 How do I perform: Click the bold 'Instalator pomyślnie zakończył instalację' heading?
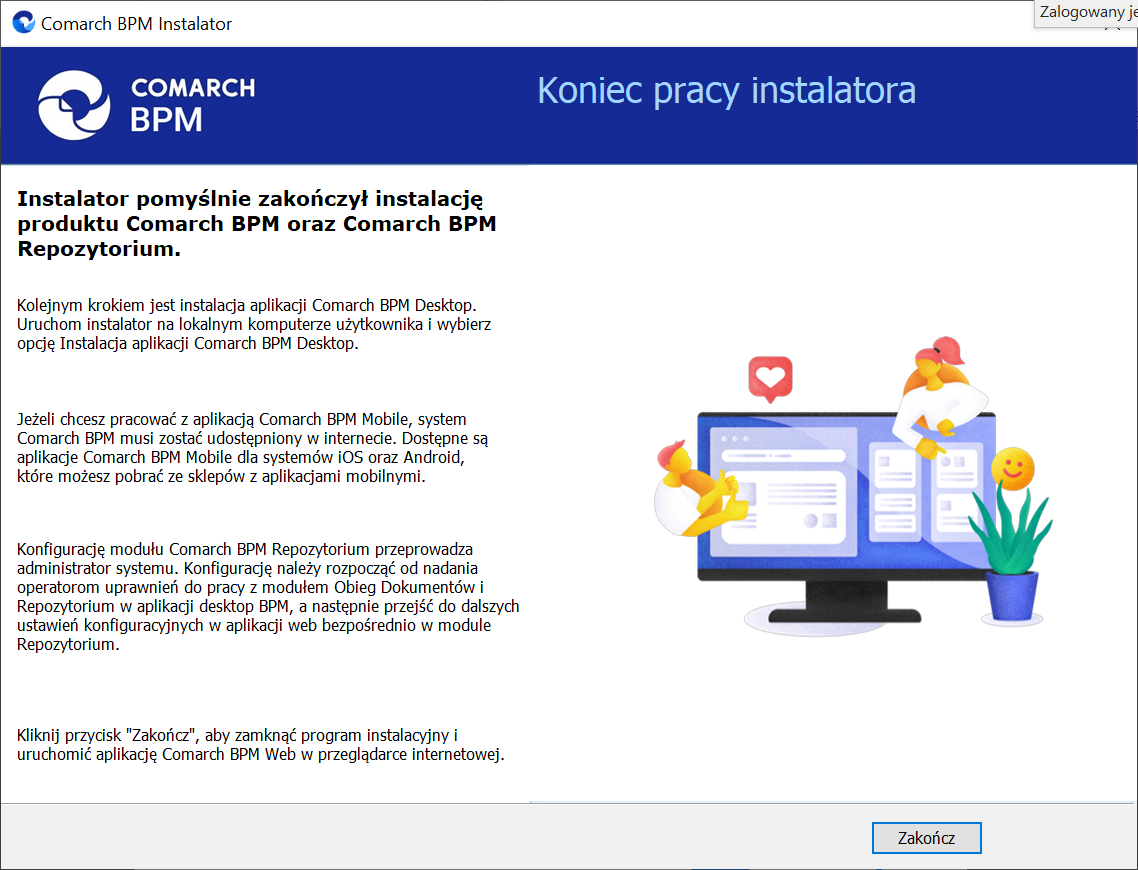pyautogui.click(x=257, y=223)
